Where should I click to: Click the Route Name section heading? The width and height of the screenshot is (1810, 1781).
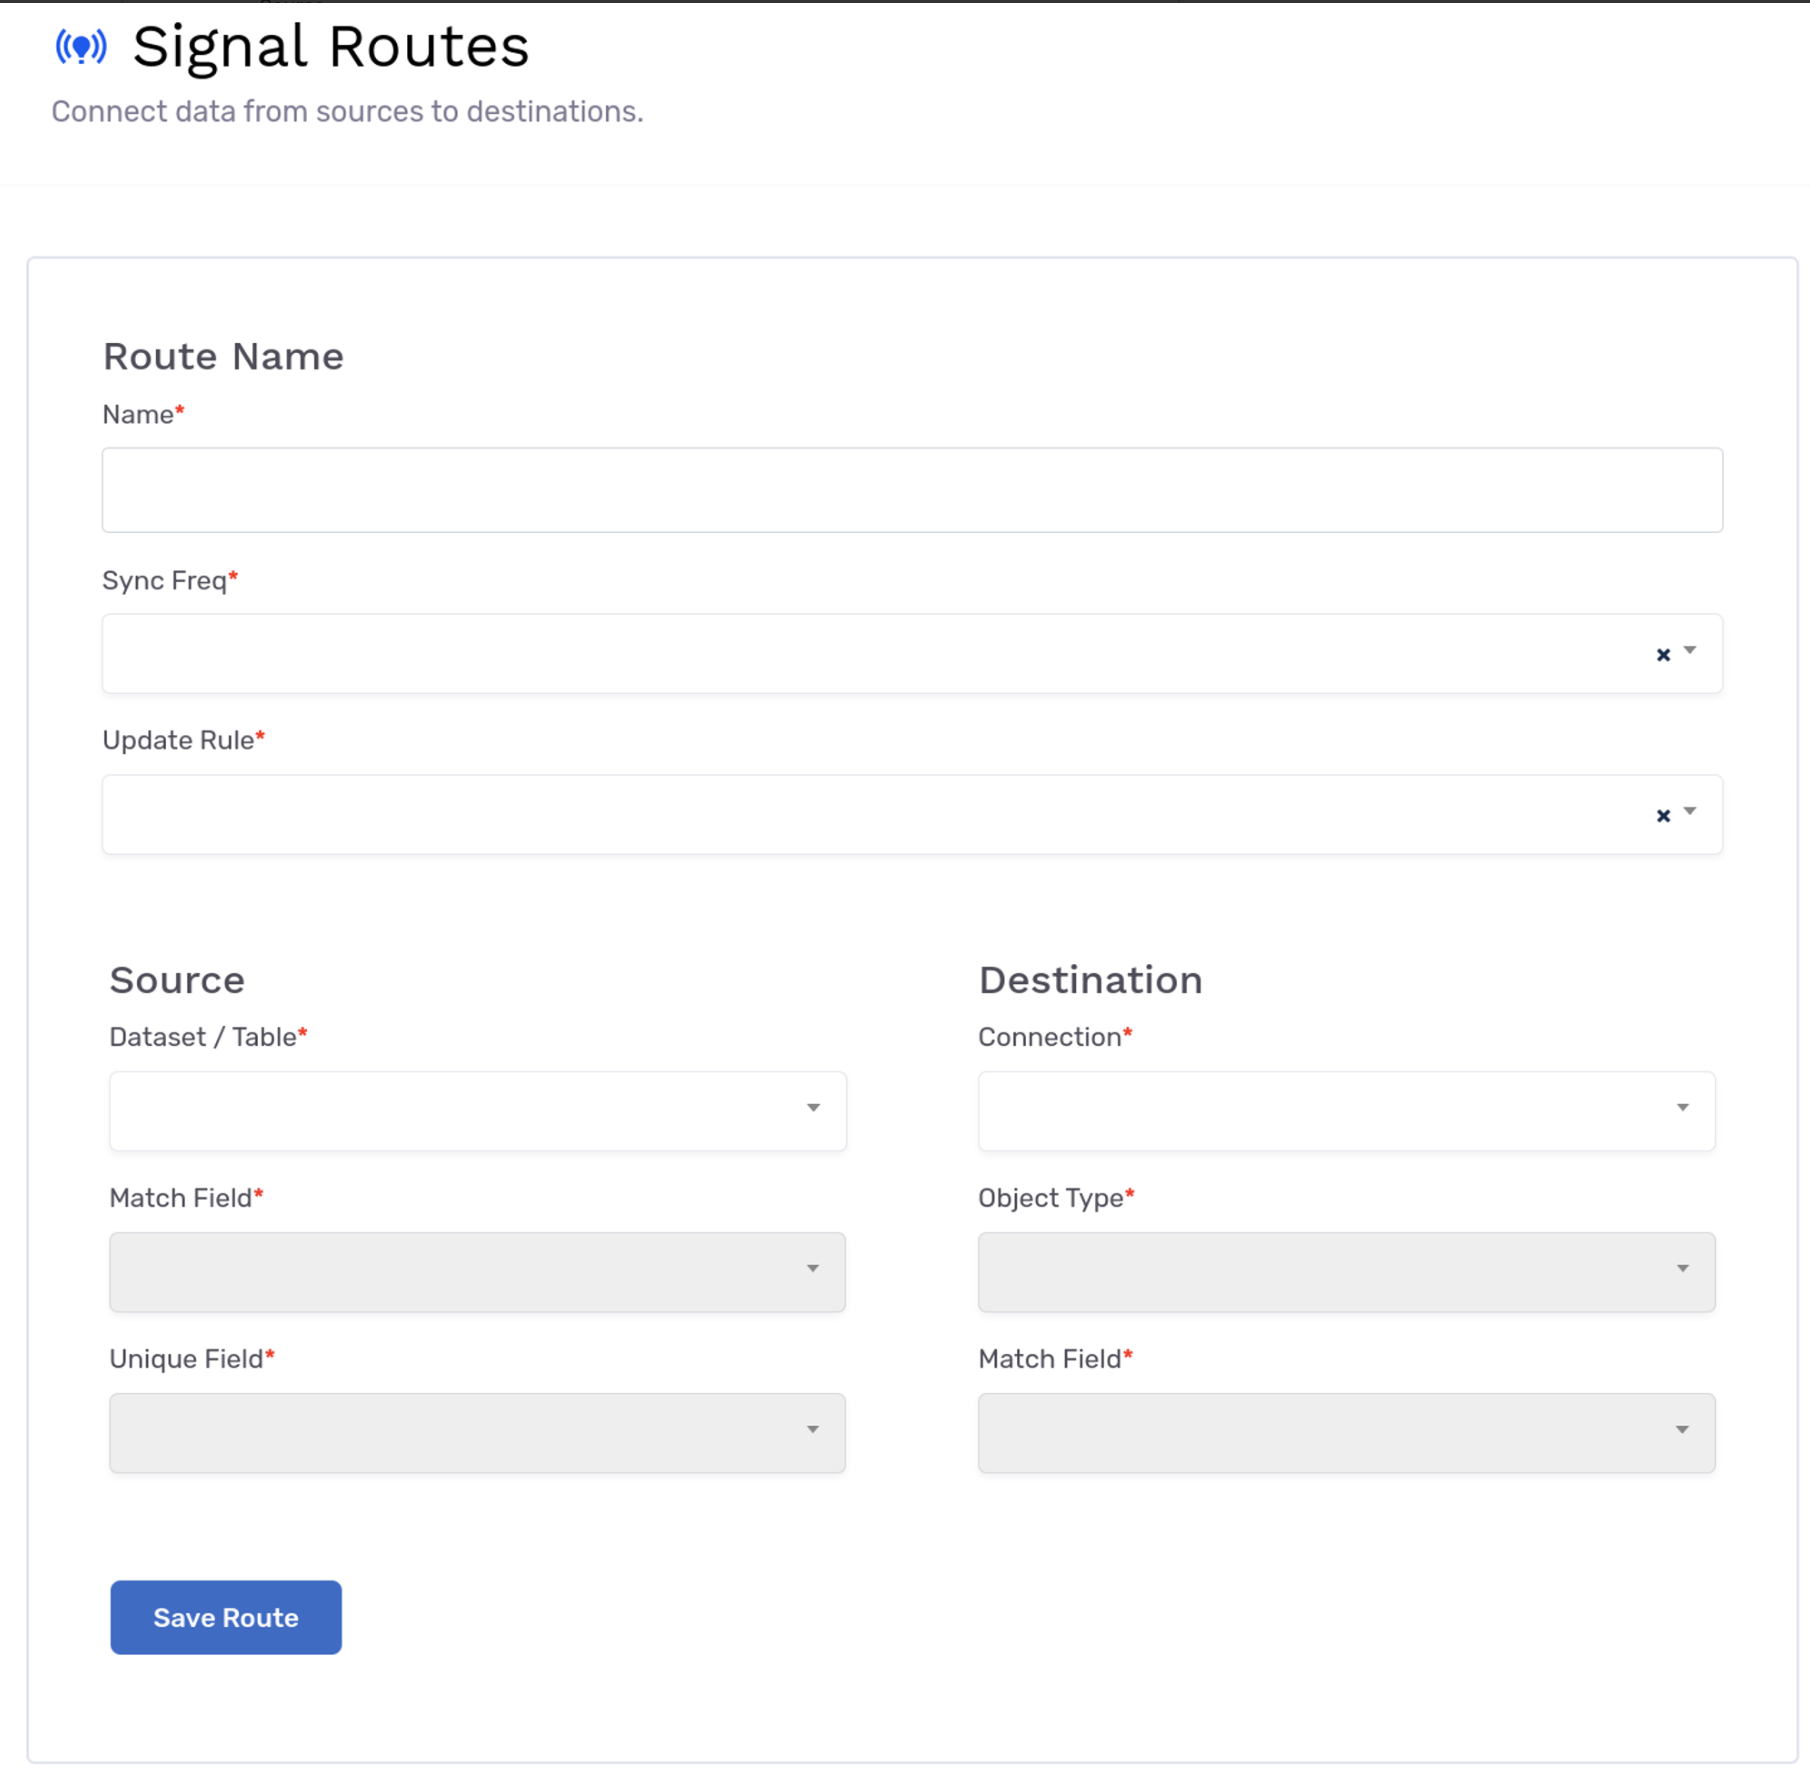point(224,356)
